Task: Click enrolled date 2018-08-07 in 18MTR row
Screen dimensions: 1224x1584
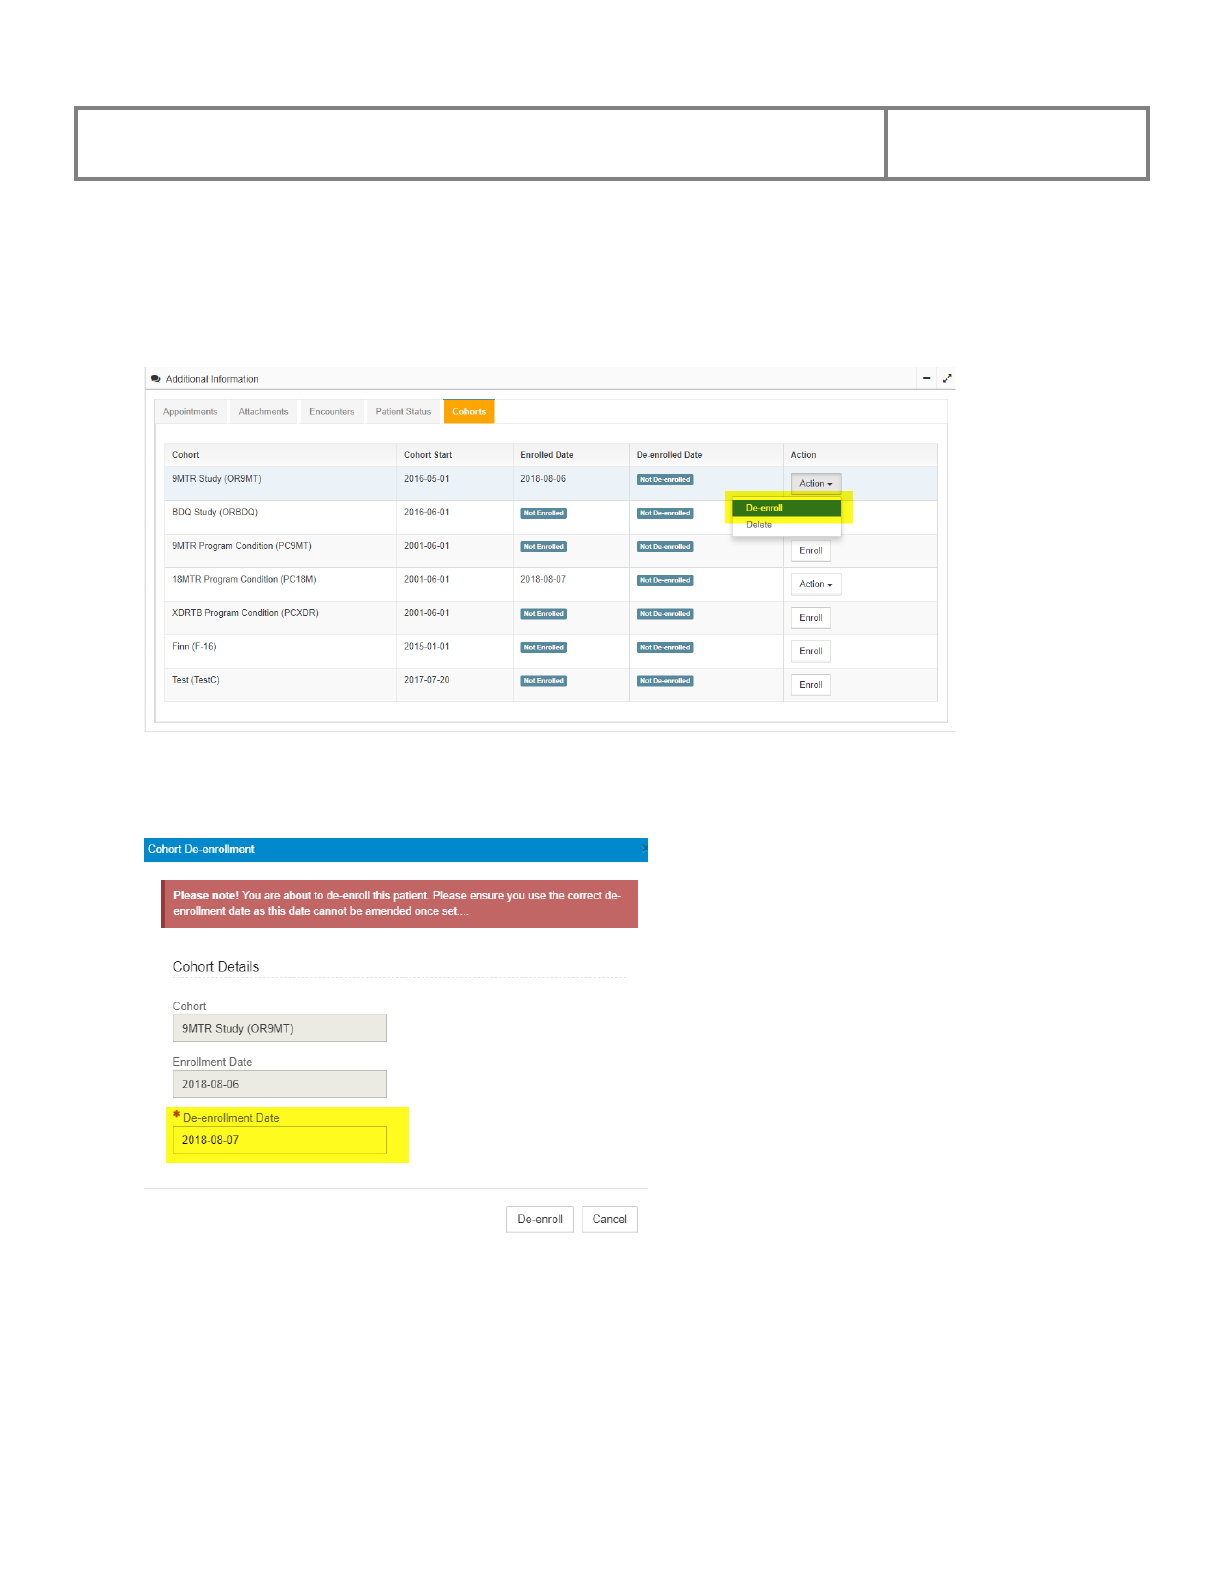Action: (x=543, y=579)
